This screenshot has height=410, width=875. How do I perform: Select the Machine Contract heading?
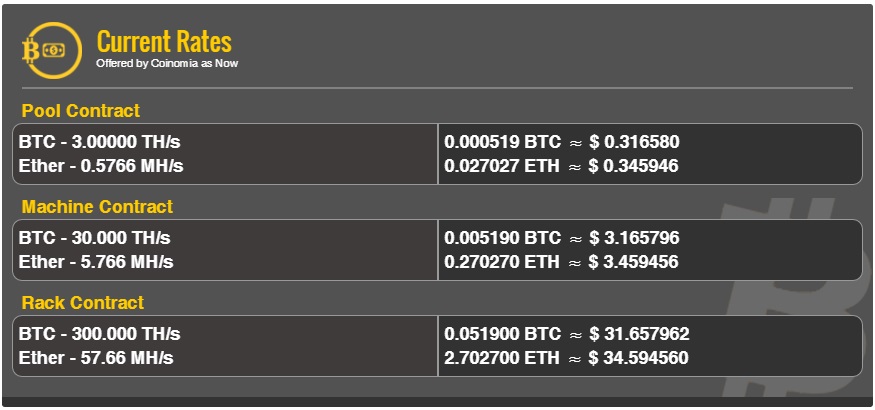pyautogui.click(x=97, y=207)
